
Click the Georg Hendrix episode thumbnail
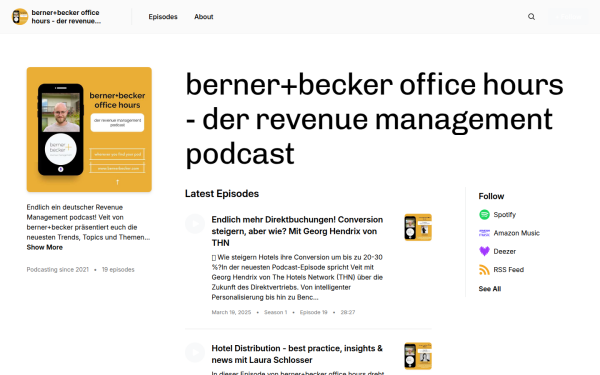pos(418,227)
